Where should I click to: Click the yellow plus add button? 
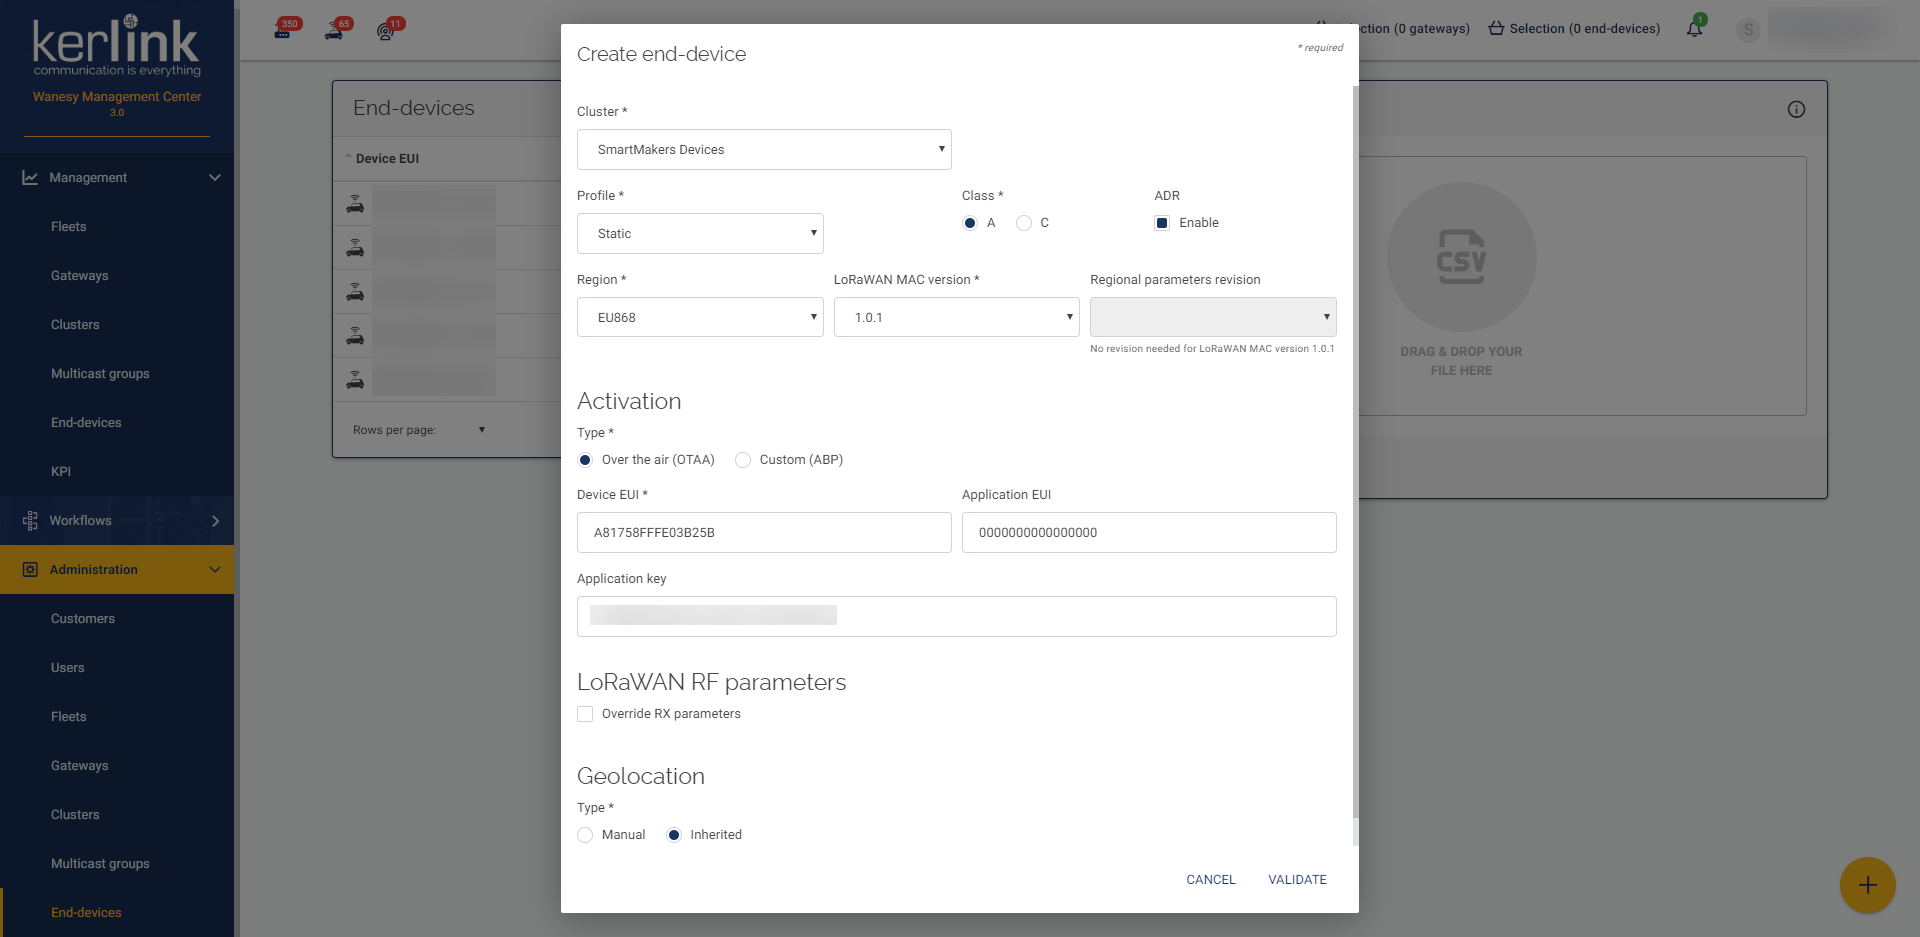(x=1867, y=885)
